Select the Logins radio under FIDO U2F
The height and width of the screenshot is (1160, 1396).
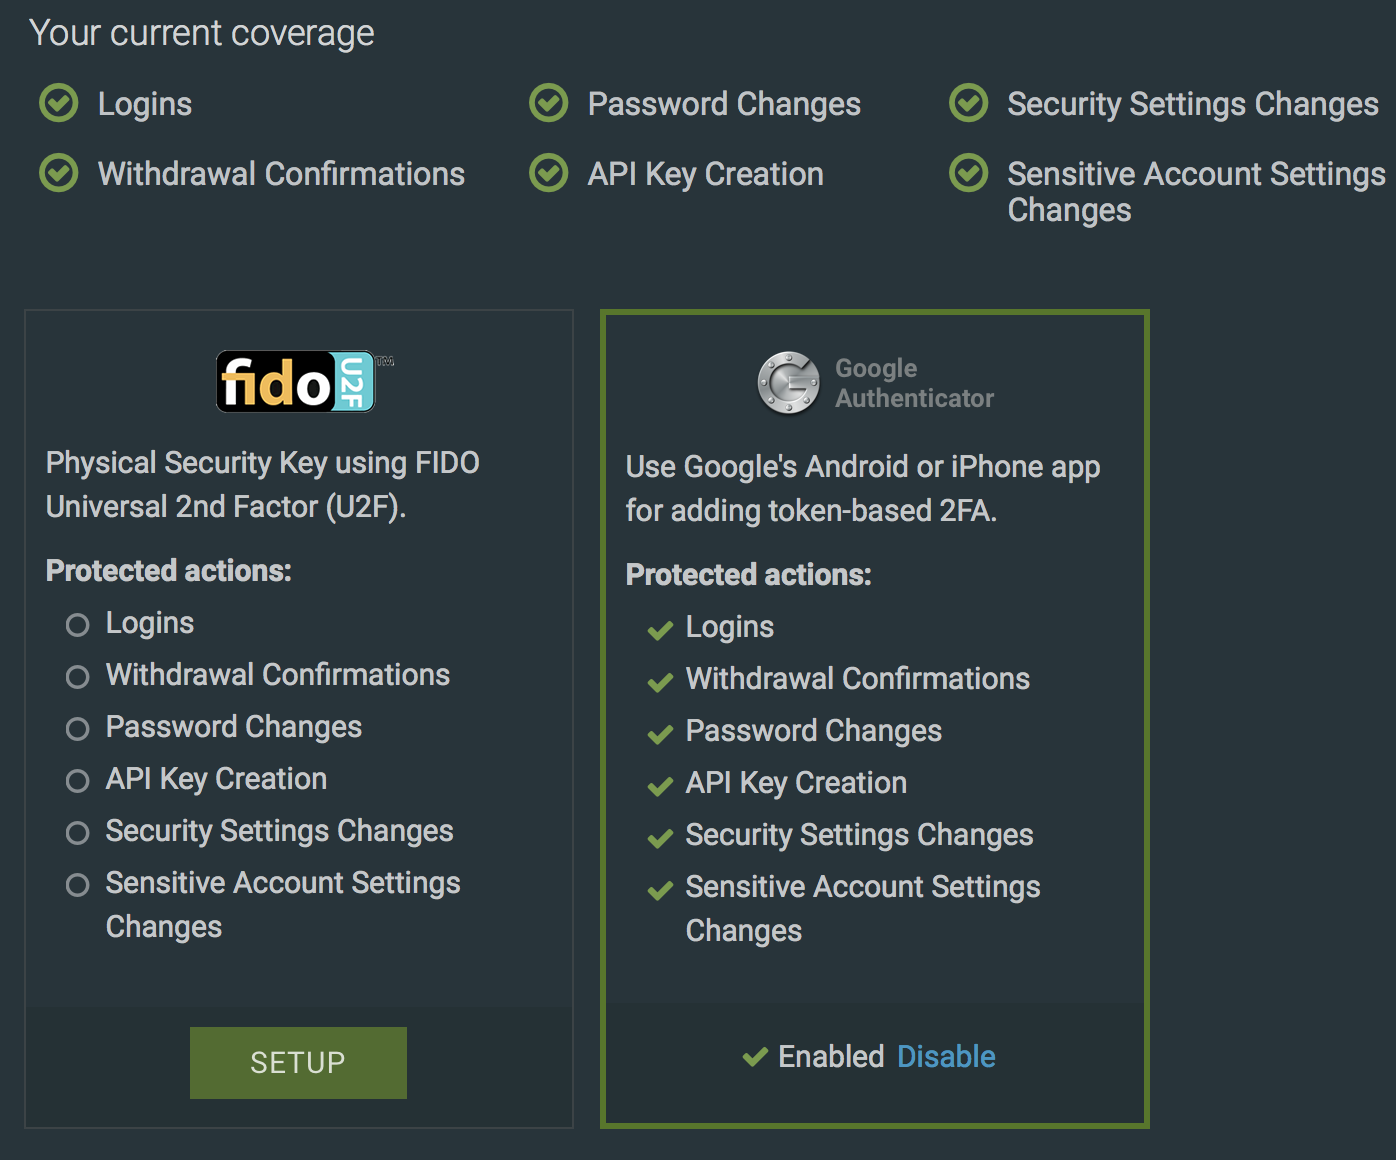point(77,625)
